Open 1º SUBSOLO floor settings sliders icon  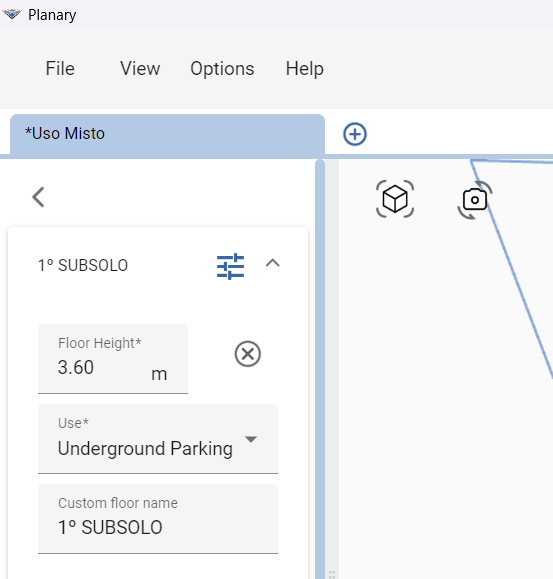point(230,266)
